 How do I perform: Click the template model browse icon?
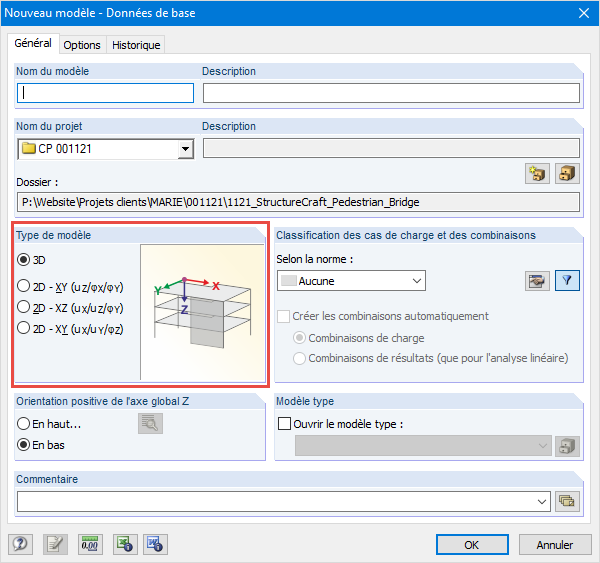pos(567,446)
